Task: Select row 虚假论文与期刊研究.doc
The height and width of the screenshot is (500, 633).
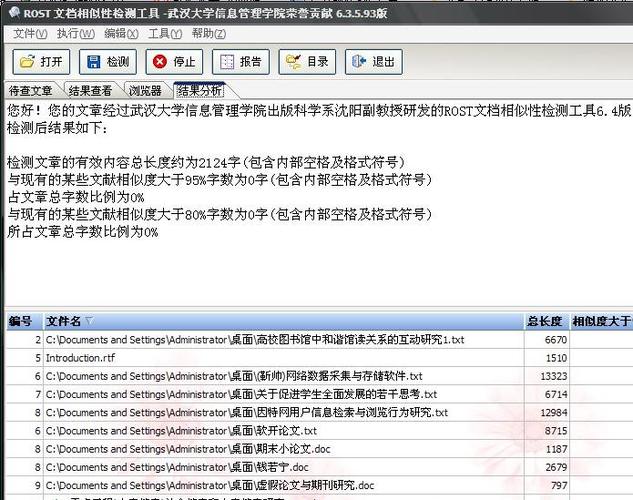Action: point(319,485)
